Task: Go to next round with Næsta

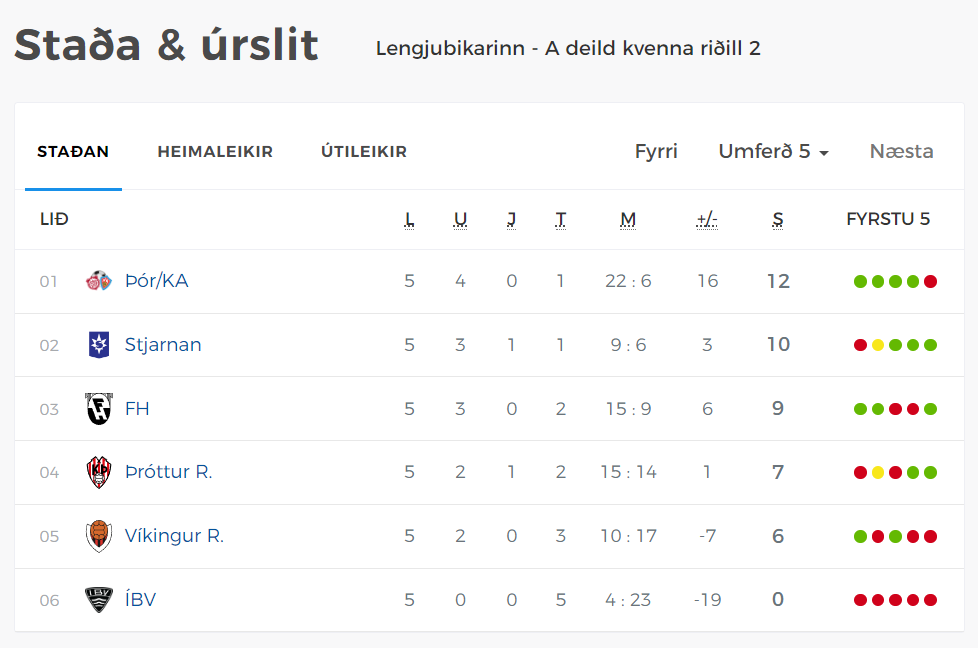Action: [x=901, y=152]
